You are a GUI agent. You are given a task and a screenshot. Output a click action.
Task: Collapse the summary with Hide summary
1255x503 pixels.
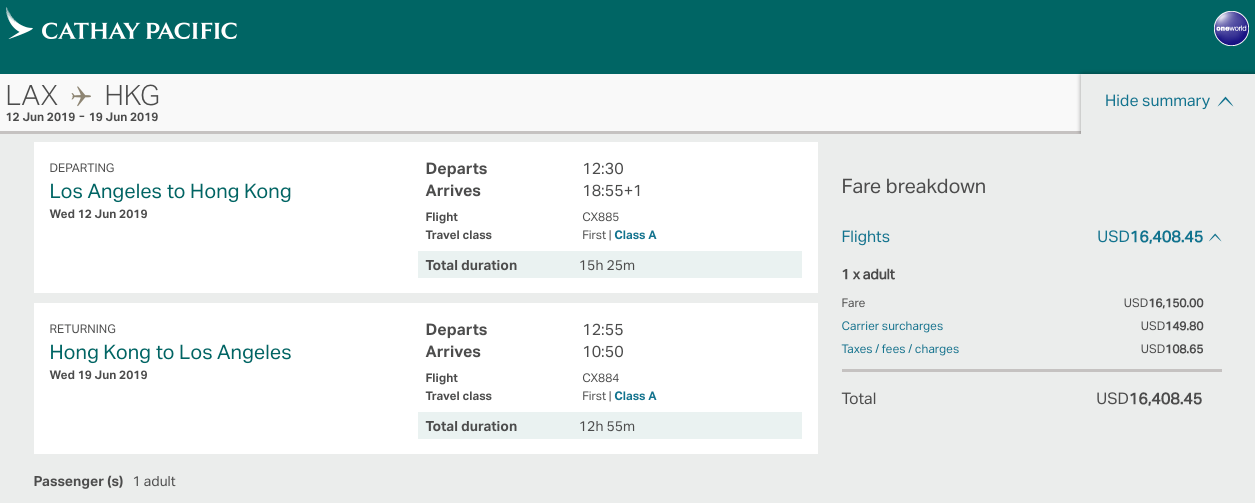coord(1167,101)
